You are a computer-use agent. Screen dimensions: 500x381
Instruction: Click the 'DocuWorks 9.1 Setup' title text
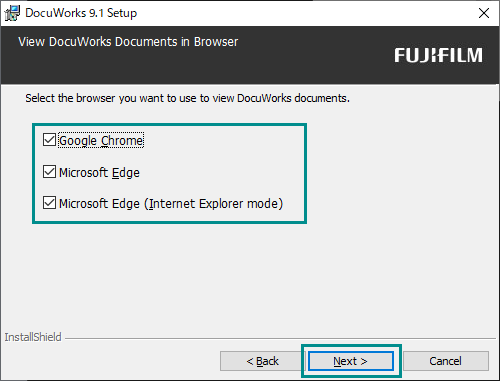pyautogui.click(x=81, y=13)
